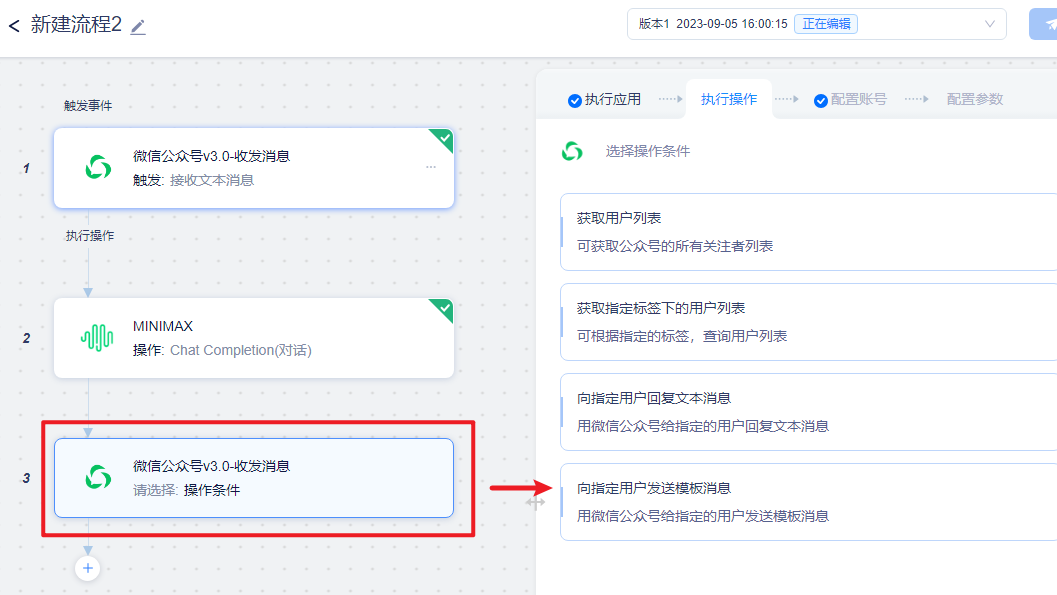Open the step 3 WeChat action card
The width and height of the screenshot is (1057, 595).
253,478
